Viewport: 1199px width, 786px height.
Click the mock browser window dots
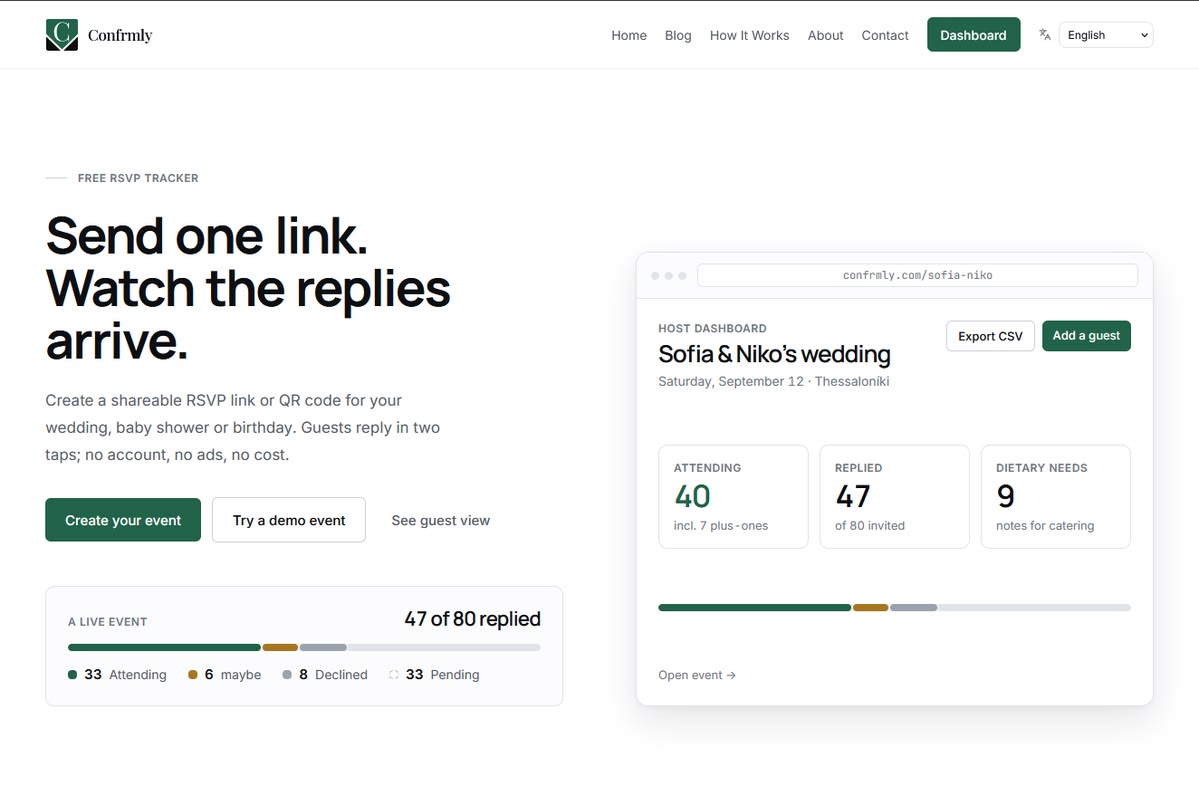pyautogui.click(x=669, y=276)
